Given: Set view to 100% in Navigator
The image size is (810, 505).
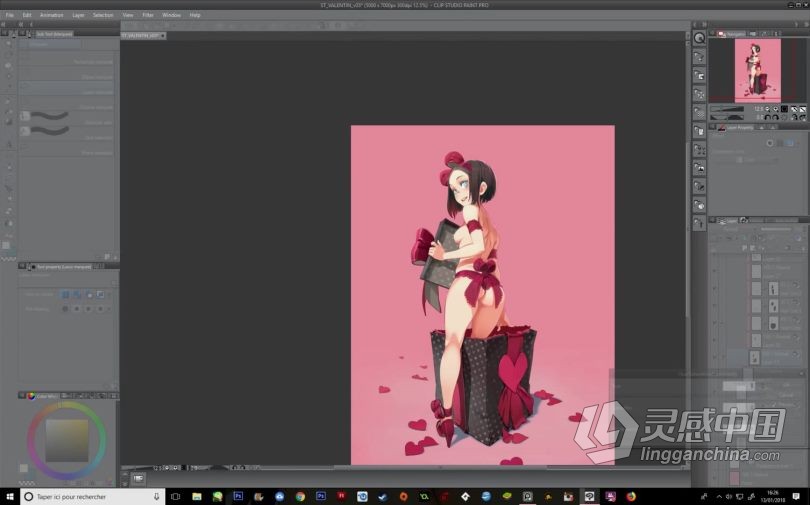Looking at the screenshot, I should (x=784, y=109).
